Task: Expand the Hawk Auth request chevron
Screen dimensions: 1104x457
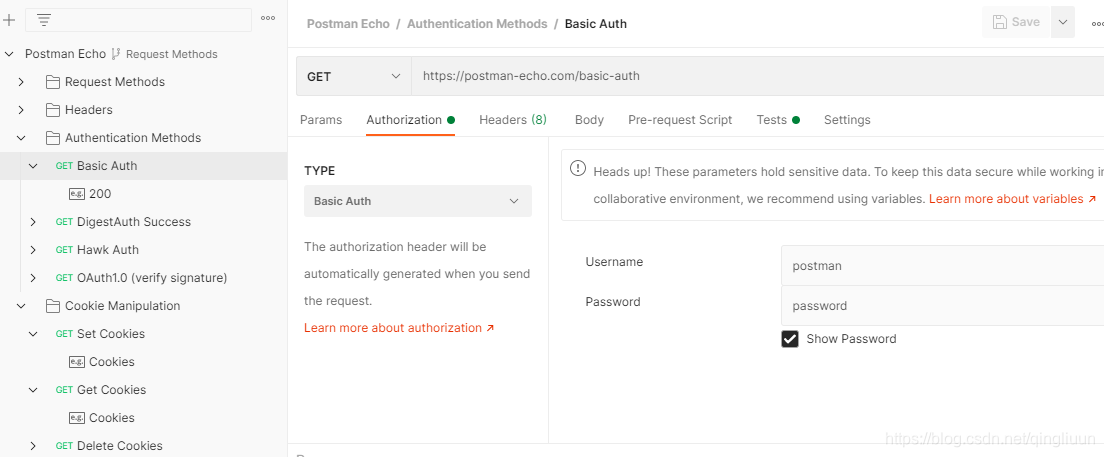Action: [x=33, y=250]
